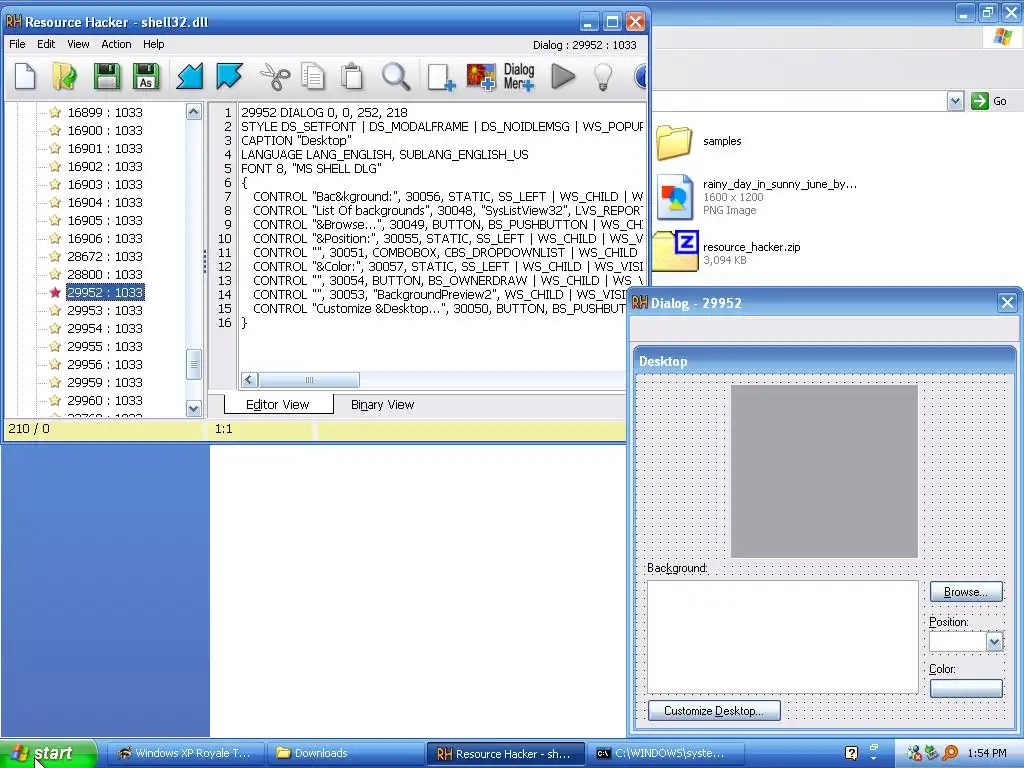
Task: Open the View menu
Action: [x=78, y=44]
